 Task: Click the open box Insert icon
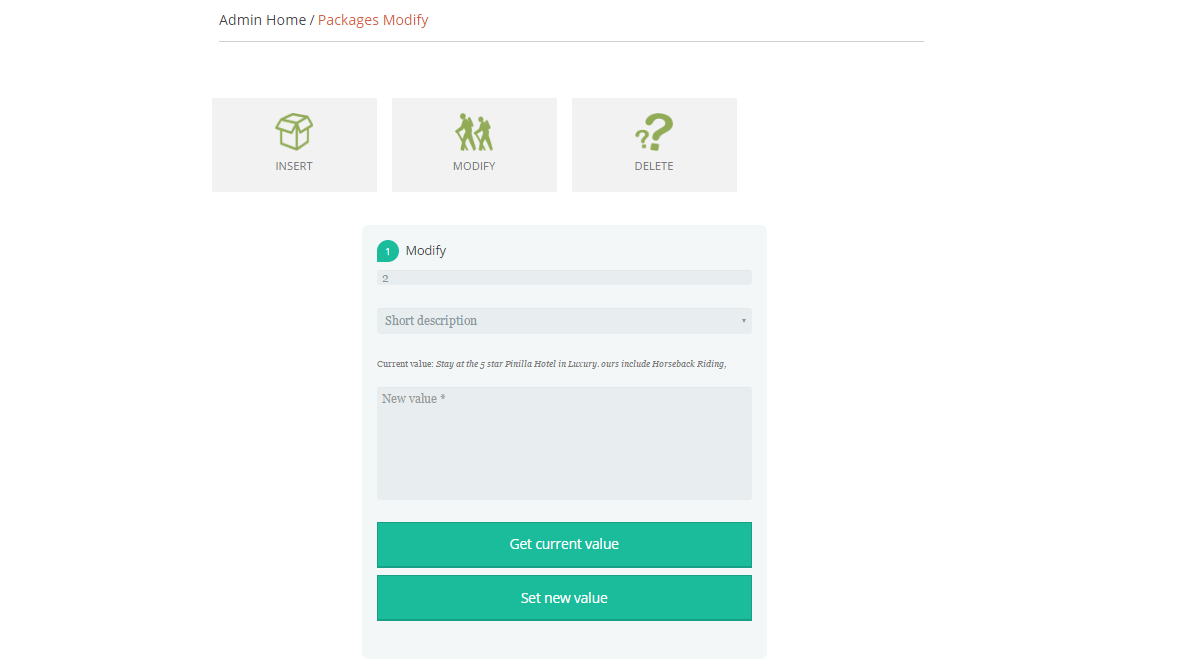click(294, 132)
